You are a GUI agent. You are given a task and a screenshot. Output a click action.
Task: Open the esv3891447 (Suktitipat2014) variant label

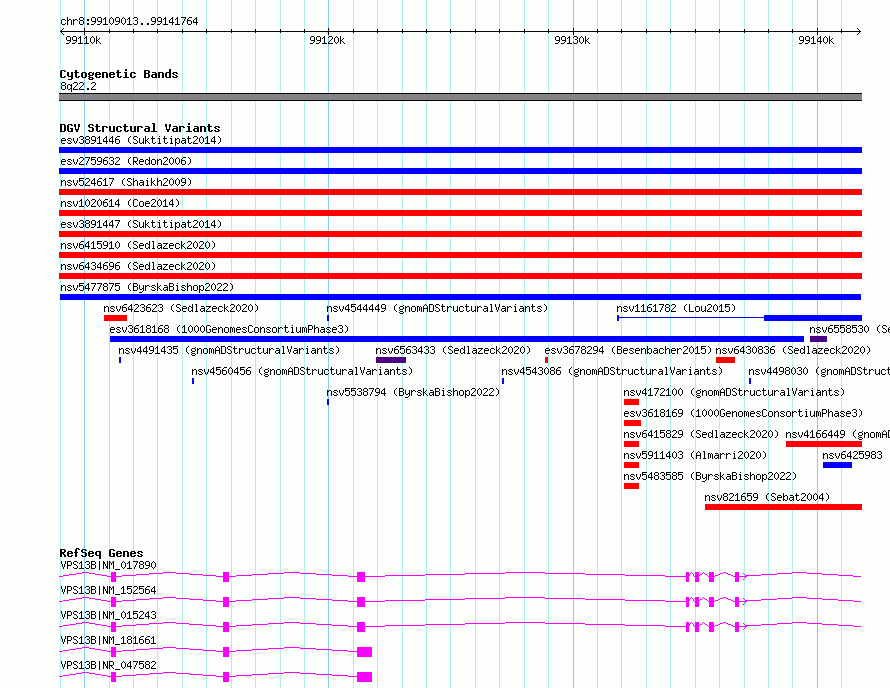pyautogui.click(x=141, y=224)
